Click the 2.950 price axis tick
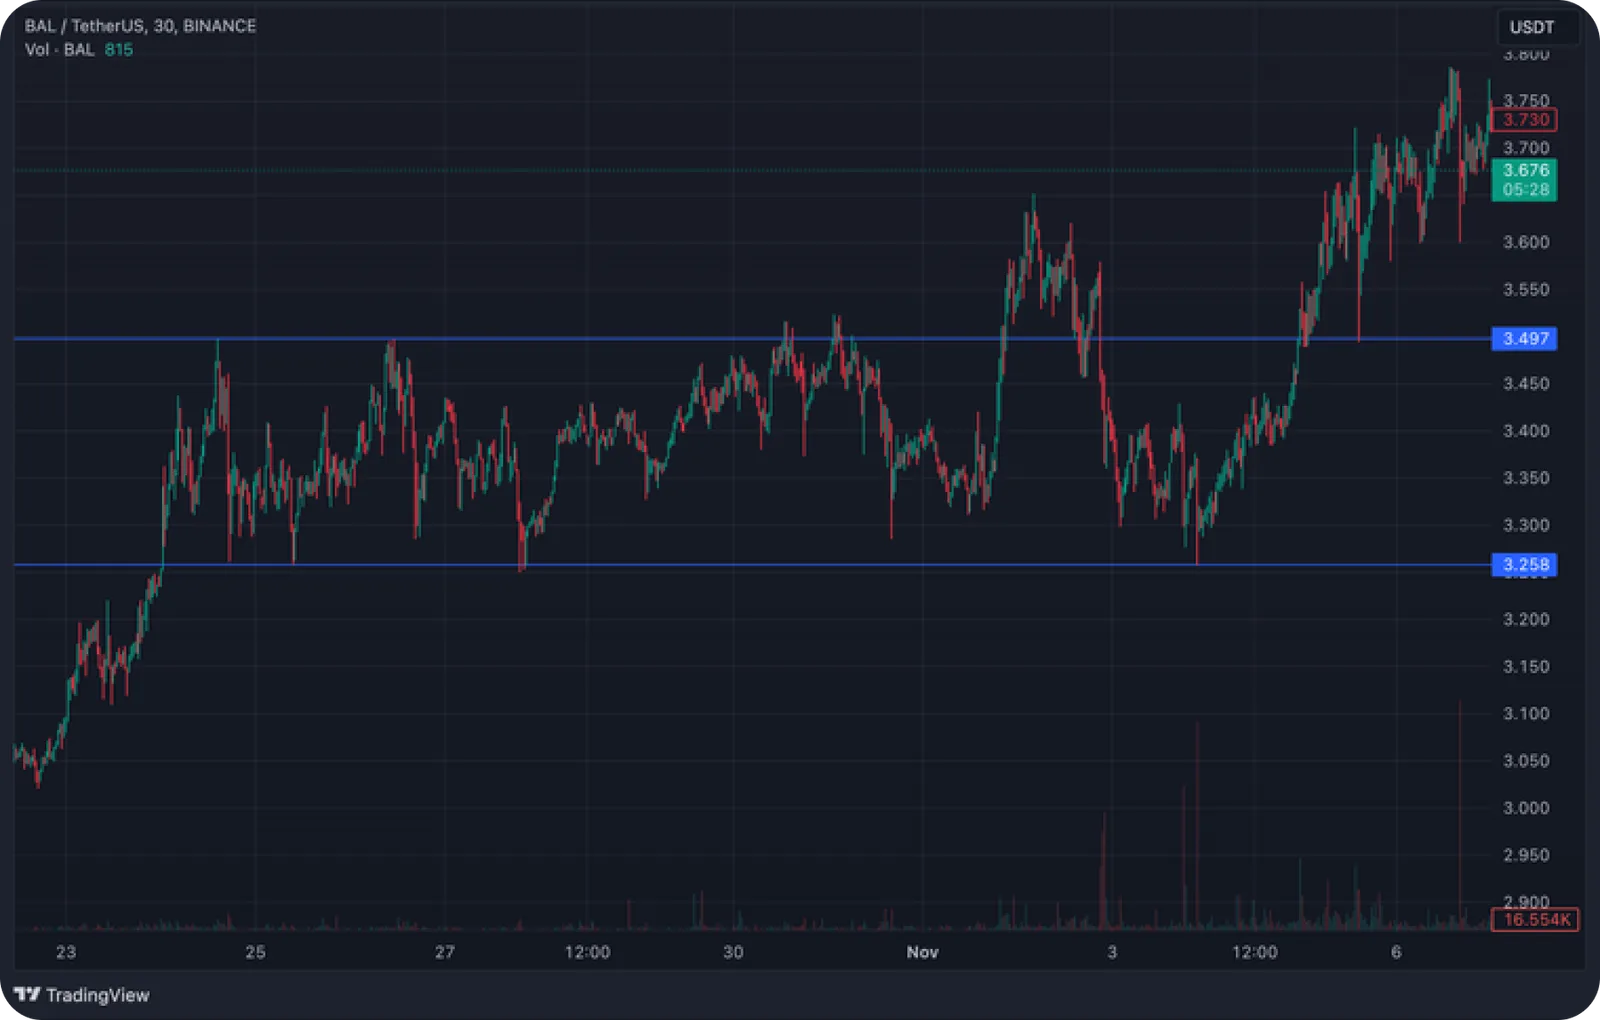 click(1526, 855)
